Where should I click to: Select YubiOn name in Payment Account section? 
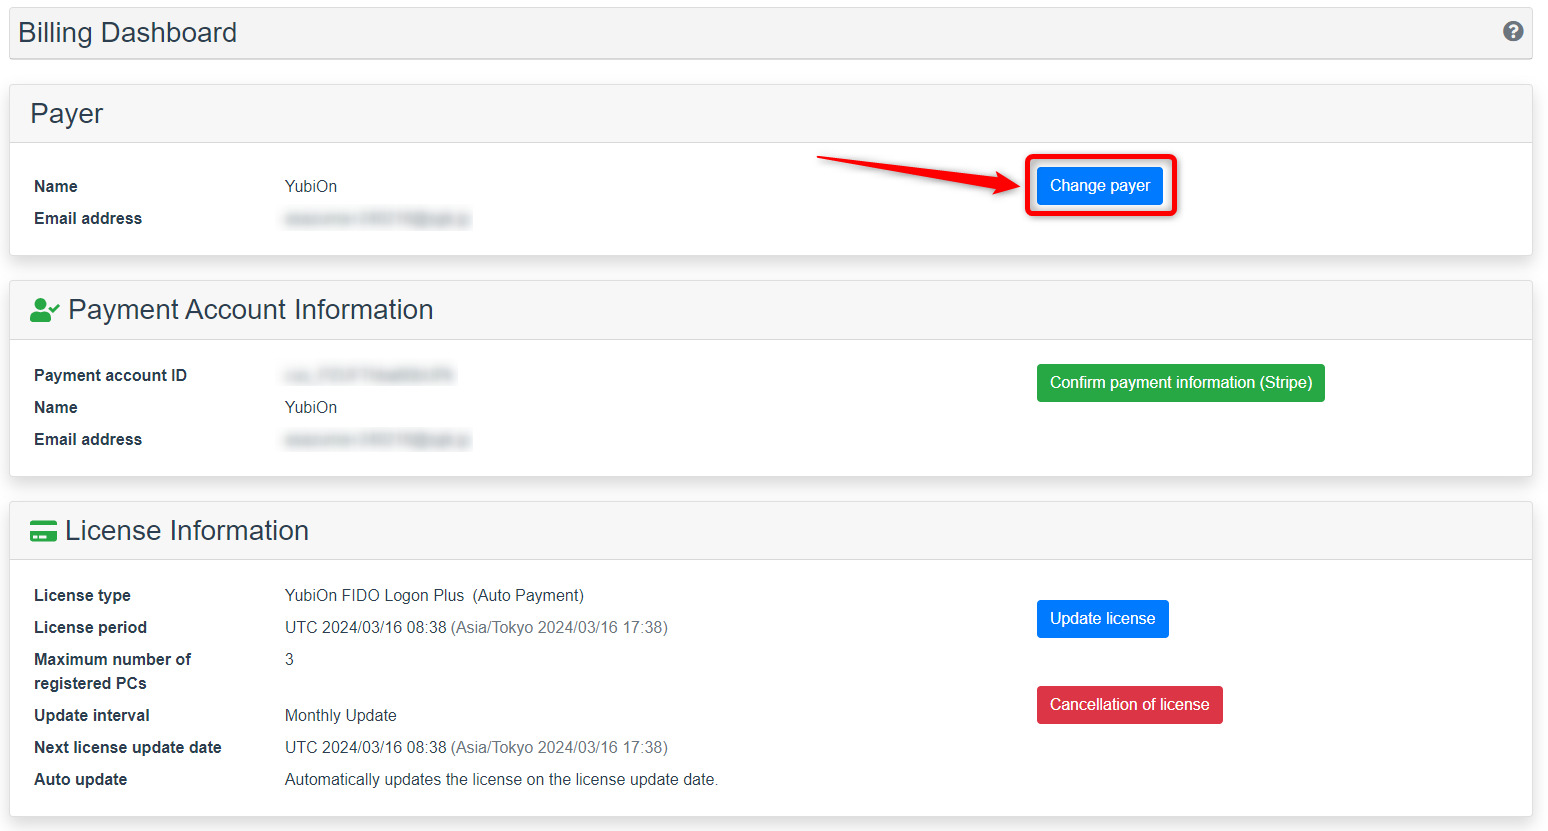click(311, 408)
